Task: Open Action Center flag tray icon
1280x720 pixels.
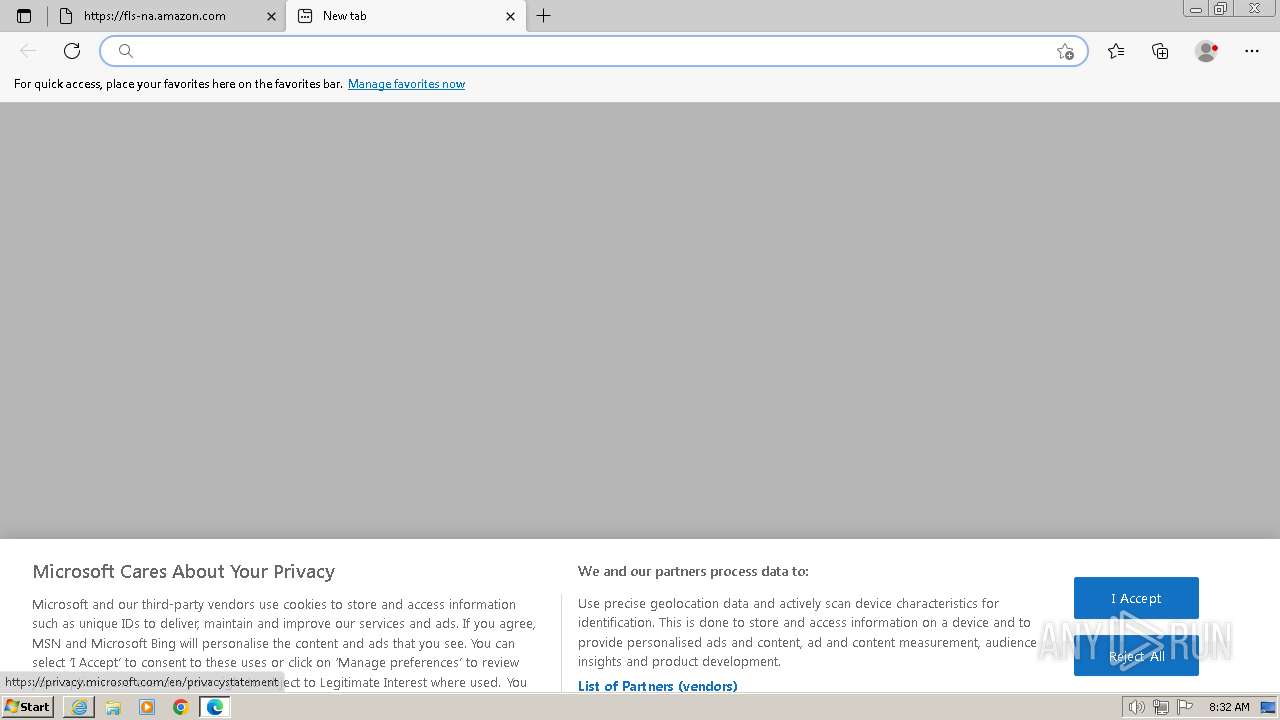Action: click(x=1185, y=707)
